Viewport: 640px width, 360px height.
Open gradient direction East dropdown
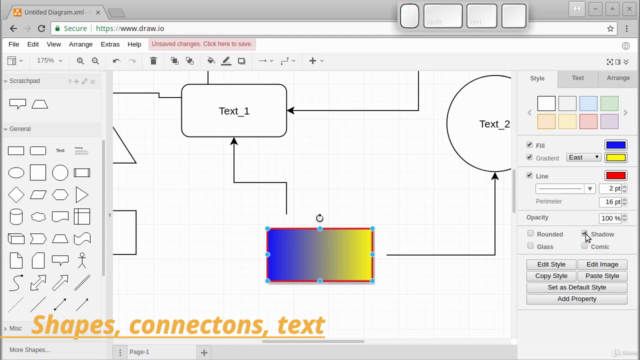point(584,158)
